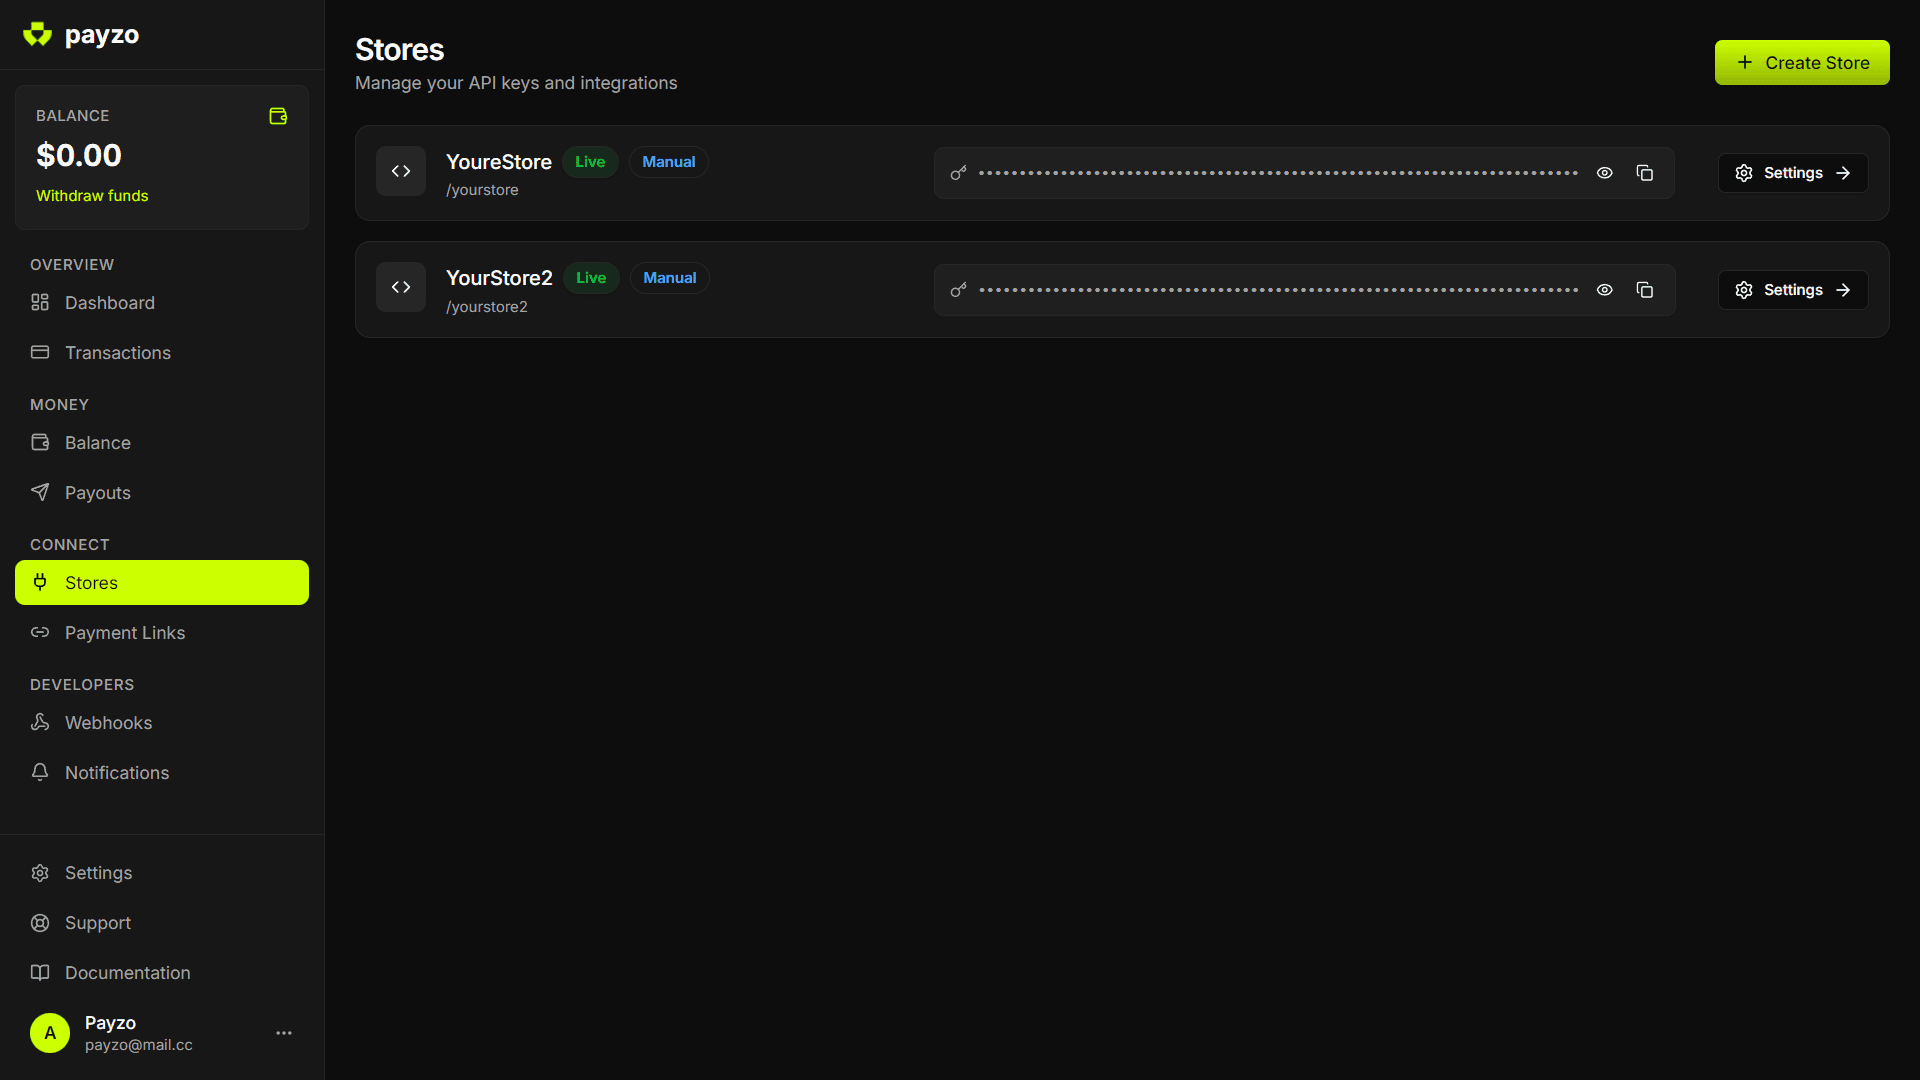
Task: Click the Payzo account avatar
Action: [x=49, y=1033]
